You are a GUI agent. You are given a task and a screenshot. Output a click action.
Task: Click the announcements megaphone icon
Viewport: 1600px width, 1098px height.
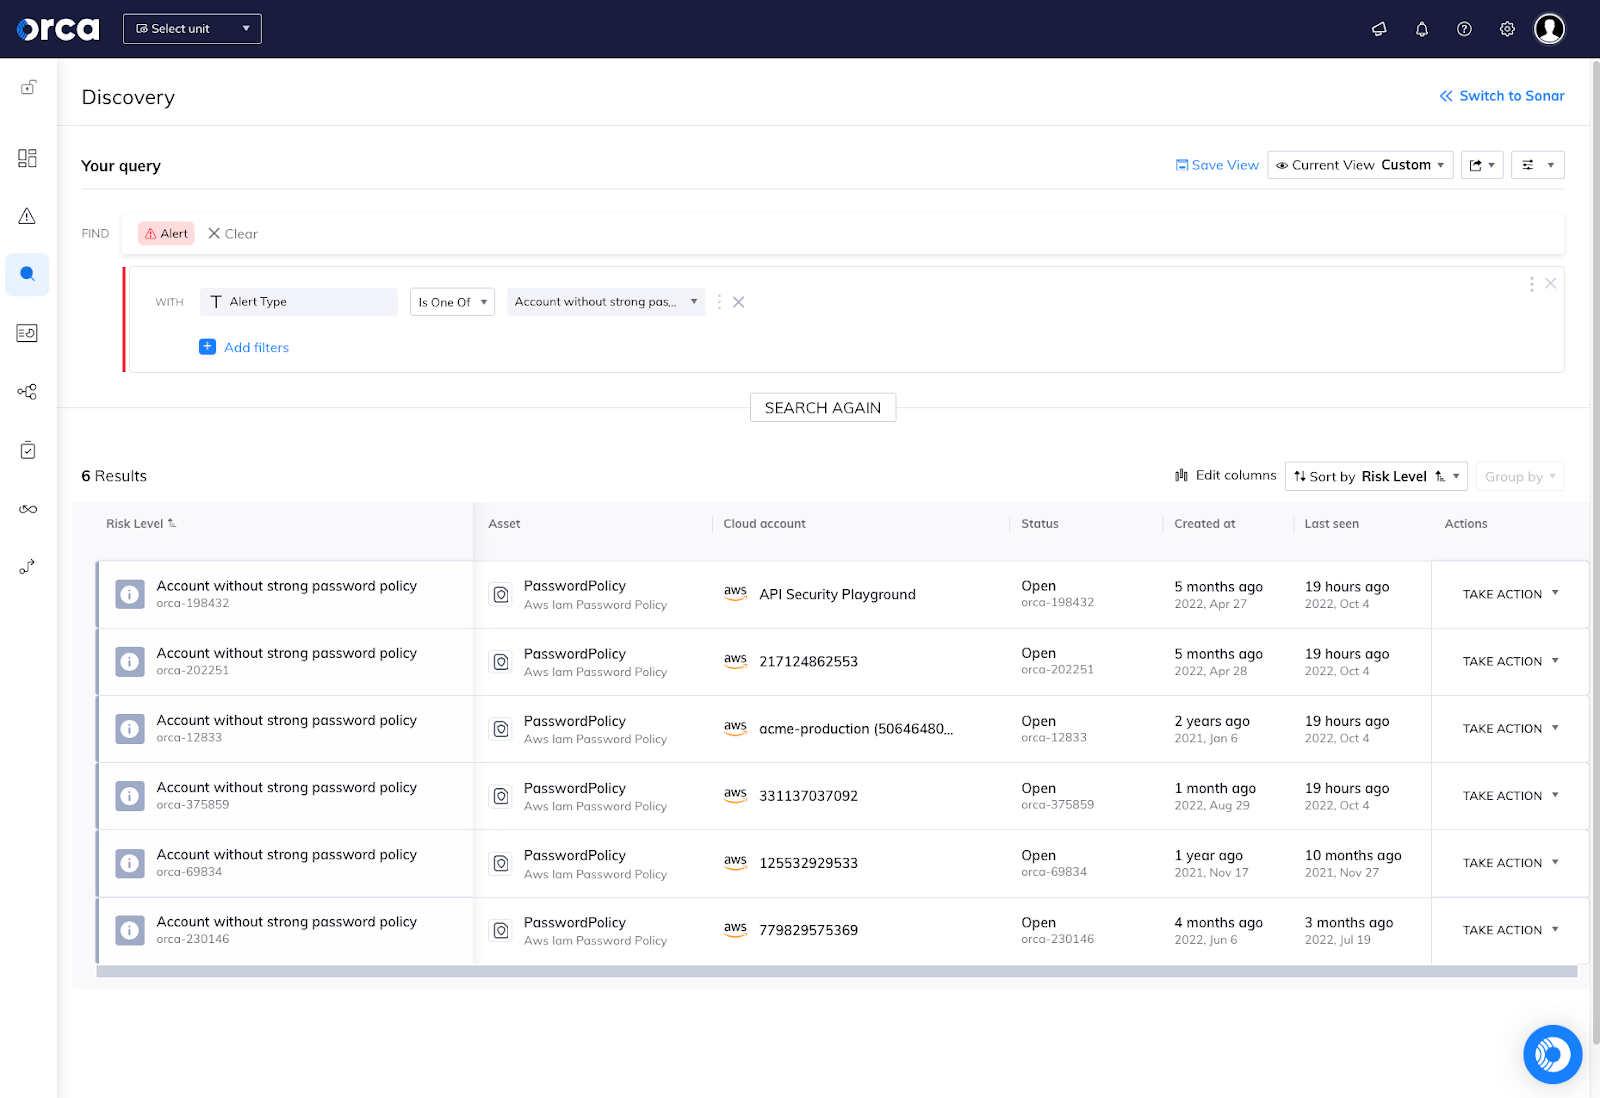[1379, 29]
